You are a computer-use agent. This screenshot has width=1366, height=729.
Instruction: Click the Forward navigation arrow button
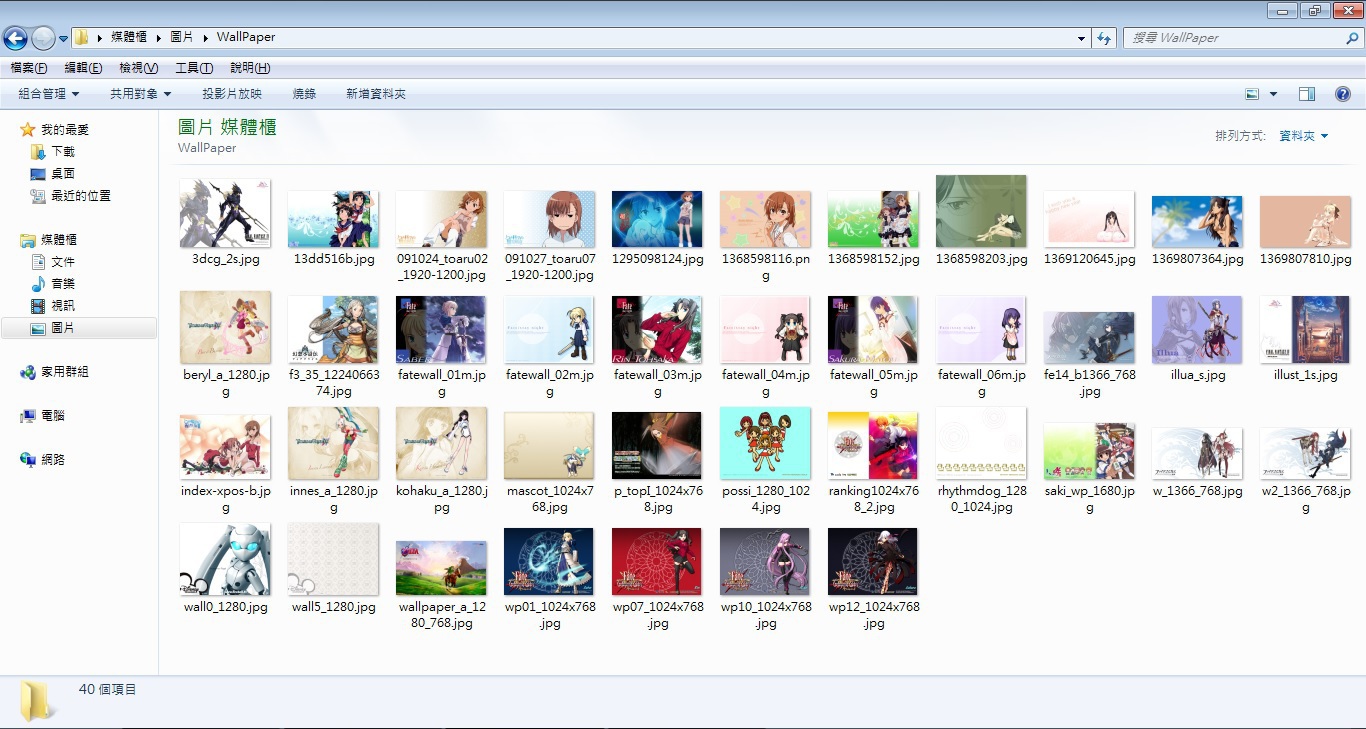point(43,38)
